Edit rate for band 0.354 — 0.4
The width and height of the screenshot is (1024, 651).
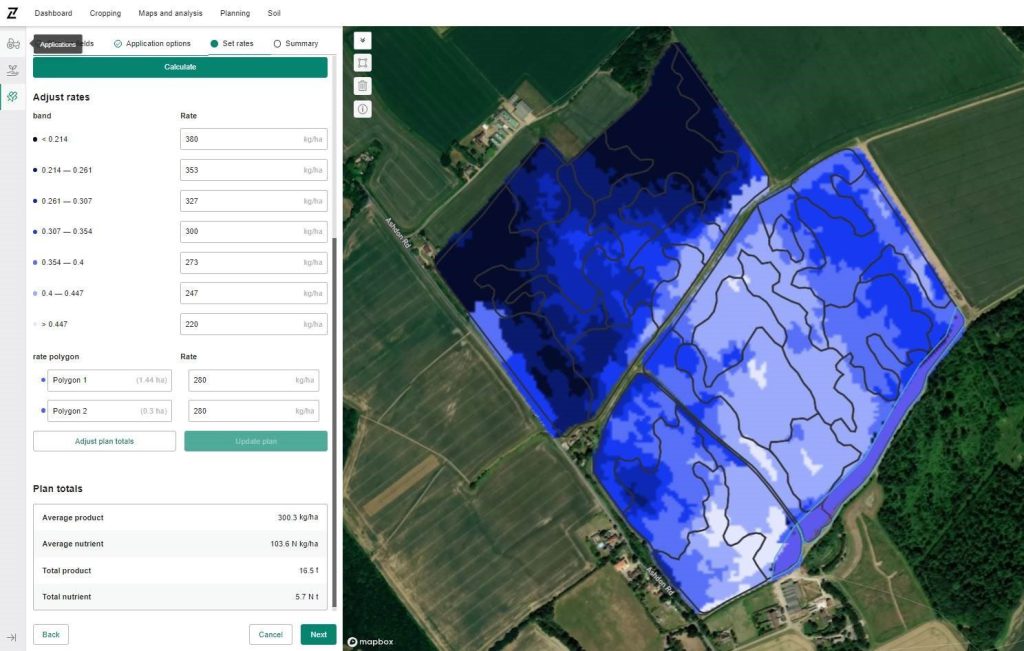point(254,262)
